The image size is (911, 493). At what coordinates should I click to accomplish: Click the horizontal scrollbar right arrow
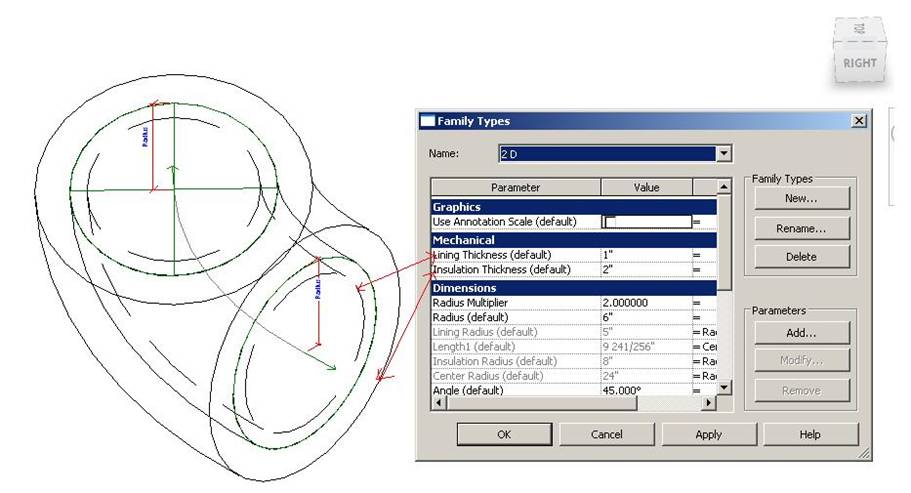point(710,402)
